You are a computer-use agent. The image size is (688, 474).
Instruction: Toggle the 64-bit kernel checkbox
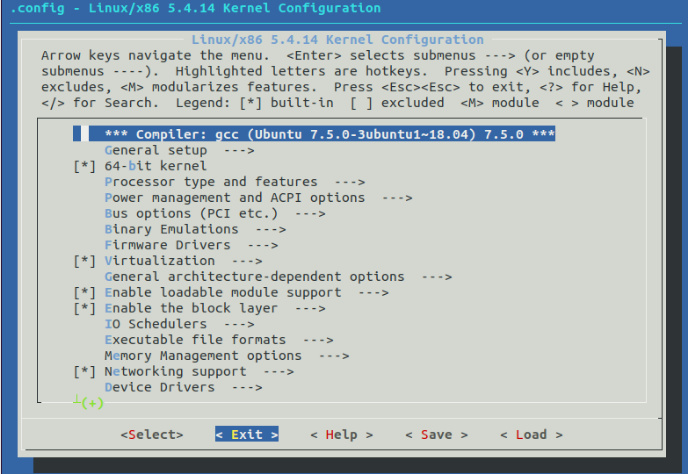tap(84, 166)
